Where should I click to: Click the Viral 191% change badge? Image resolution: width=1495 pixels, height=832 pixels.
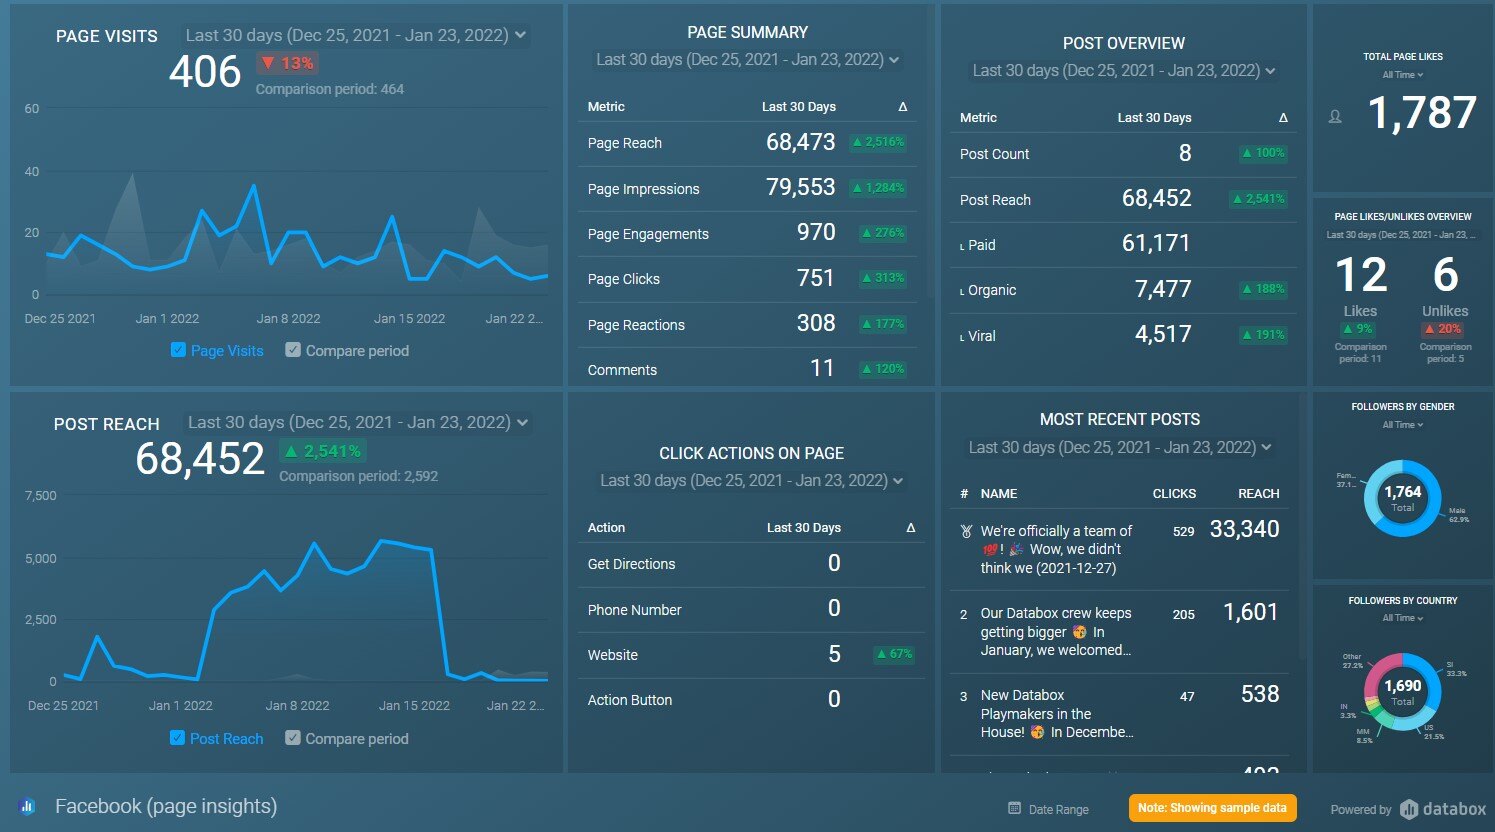click(x=1263, y=335)
